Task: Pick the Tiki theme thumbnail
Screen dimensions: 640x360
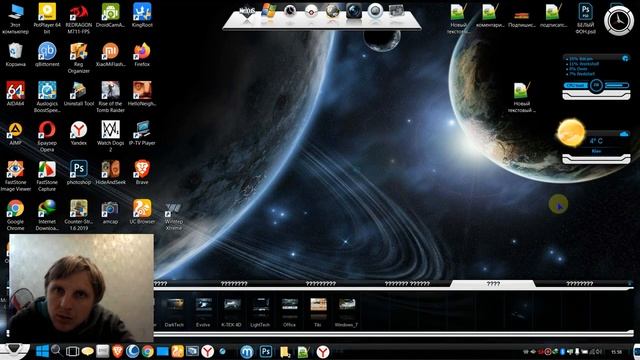Action: [318, 313]
